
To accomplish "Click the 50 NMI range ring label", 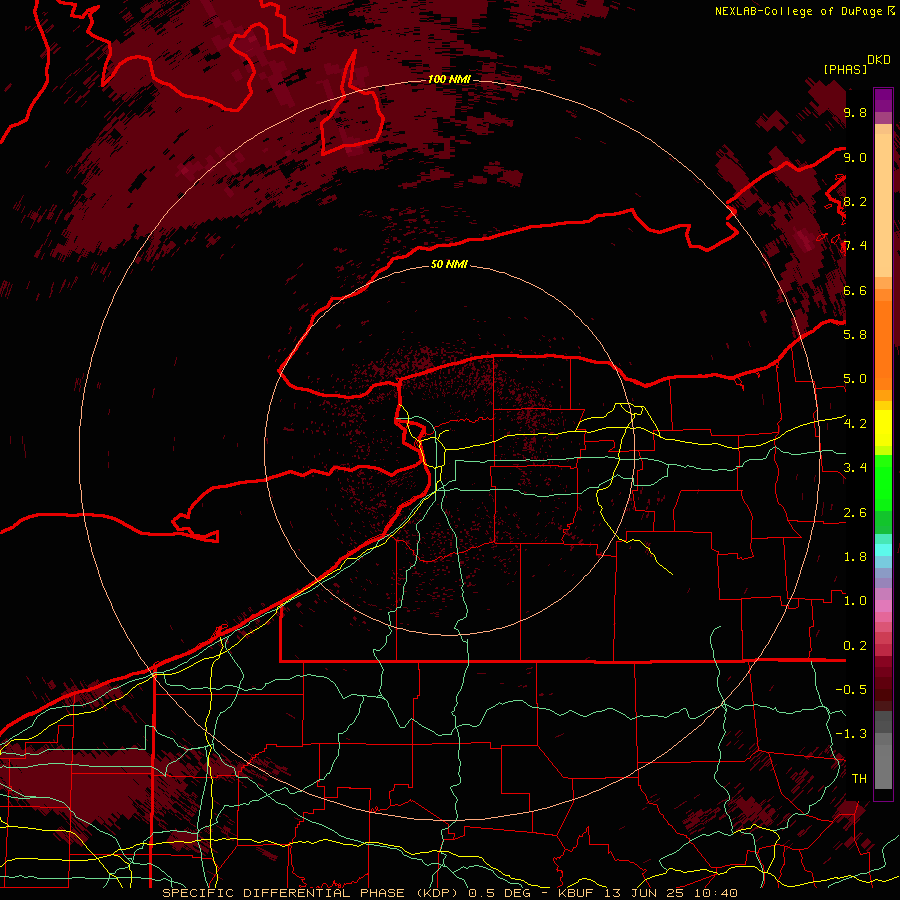I will tap(449, 264).
